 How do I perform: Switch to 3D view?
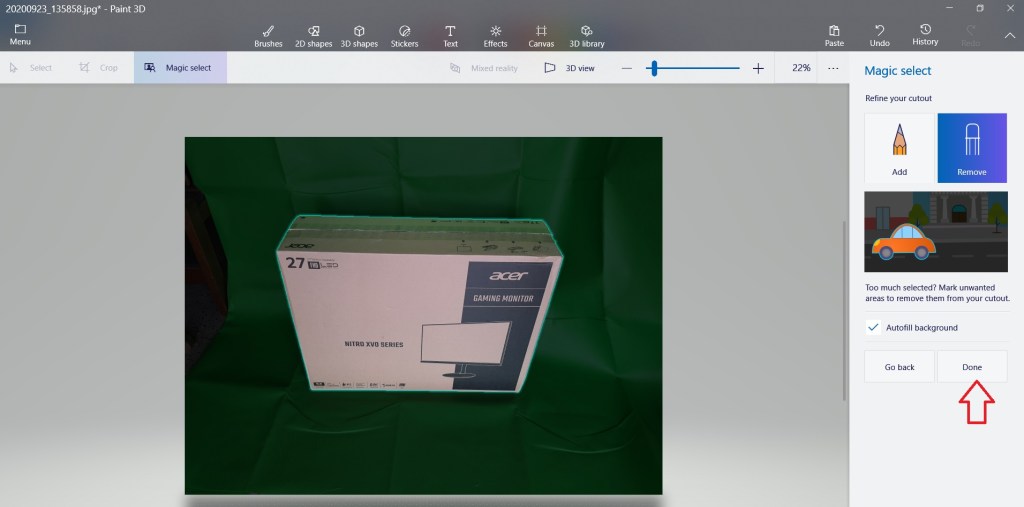point(569,68)
